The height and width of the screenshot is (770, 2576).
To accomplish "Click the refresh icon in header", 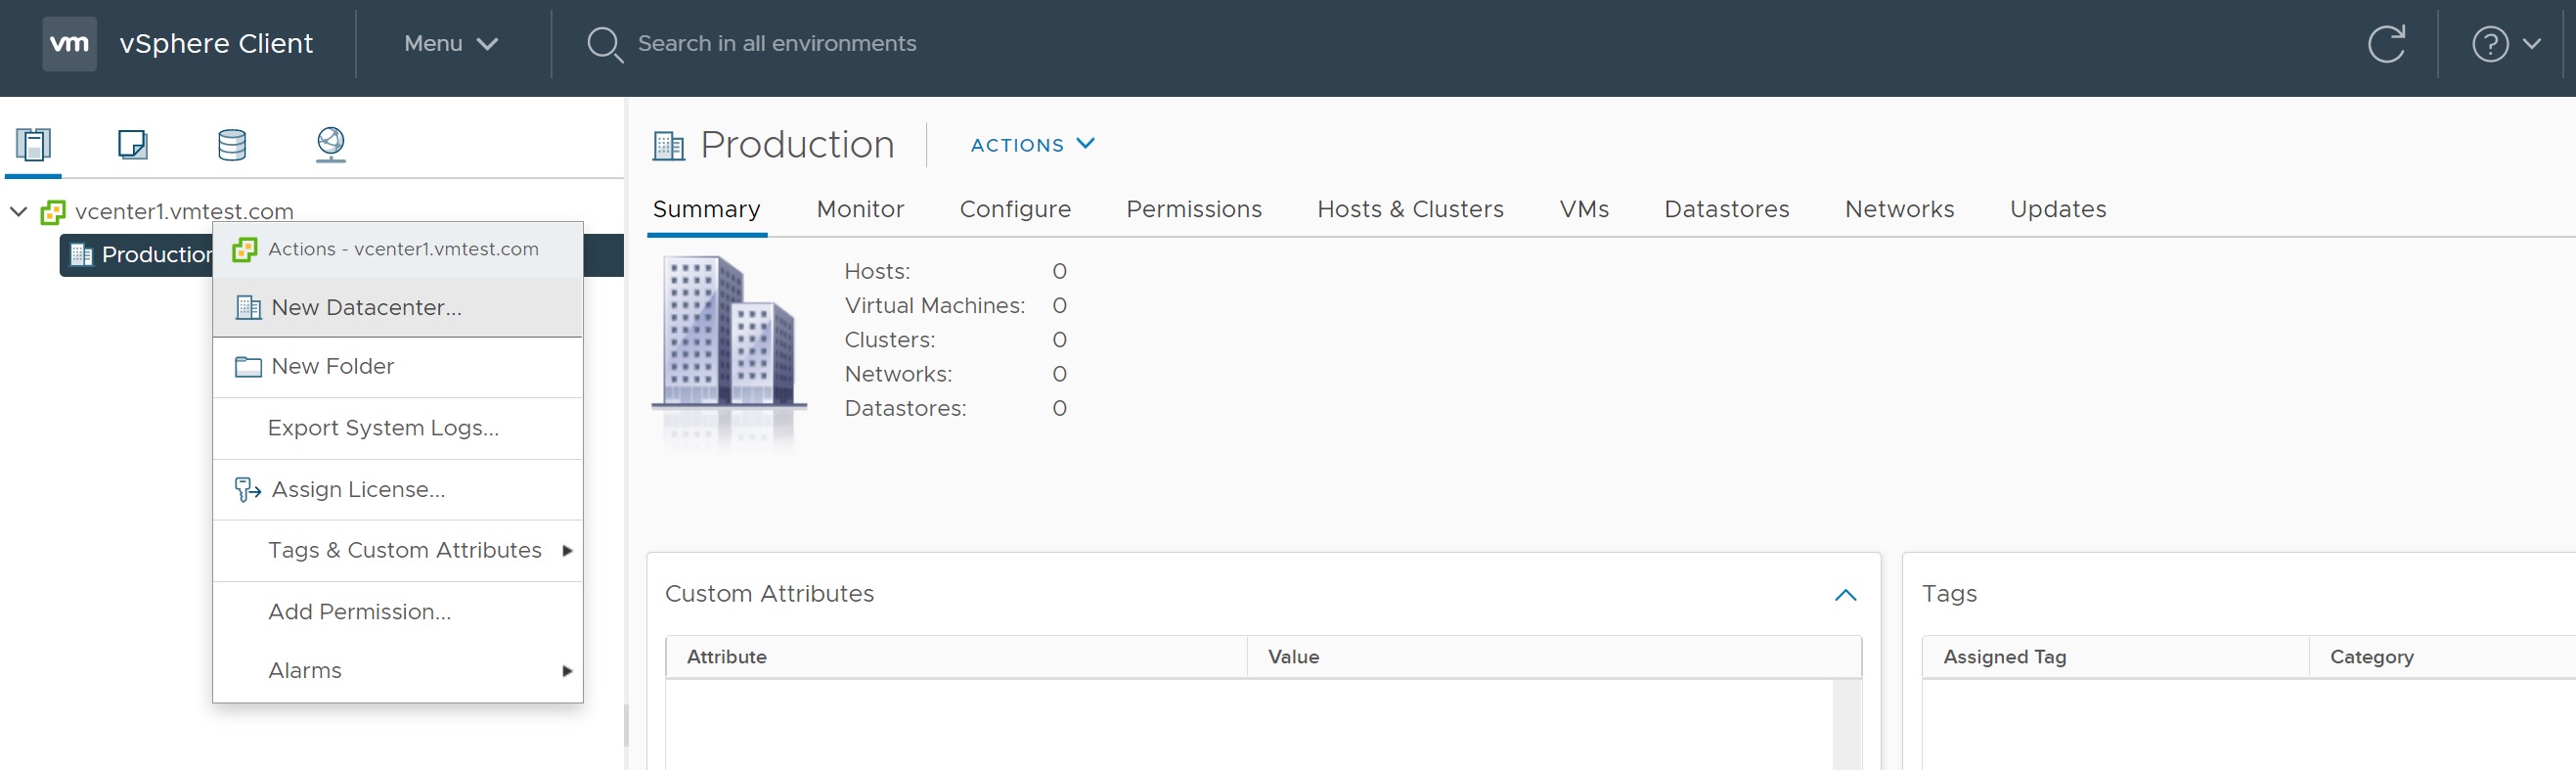I will (x=2386, y=43).
